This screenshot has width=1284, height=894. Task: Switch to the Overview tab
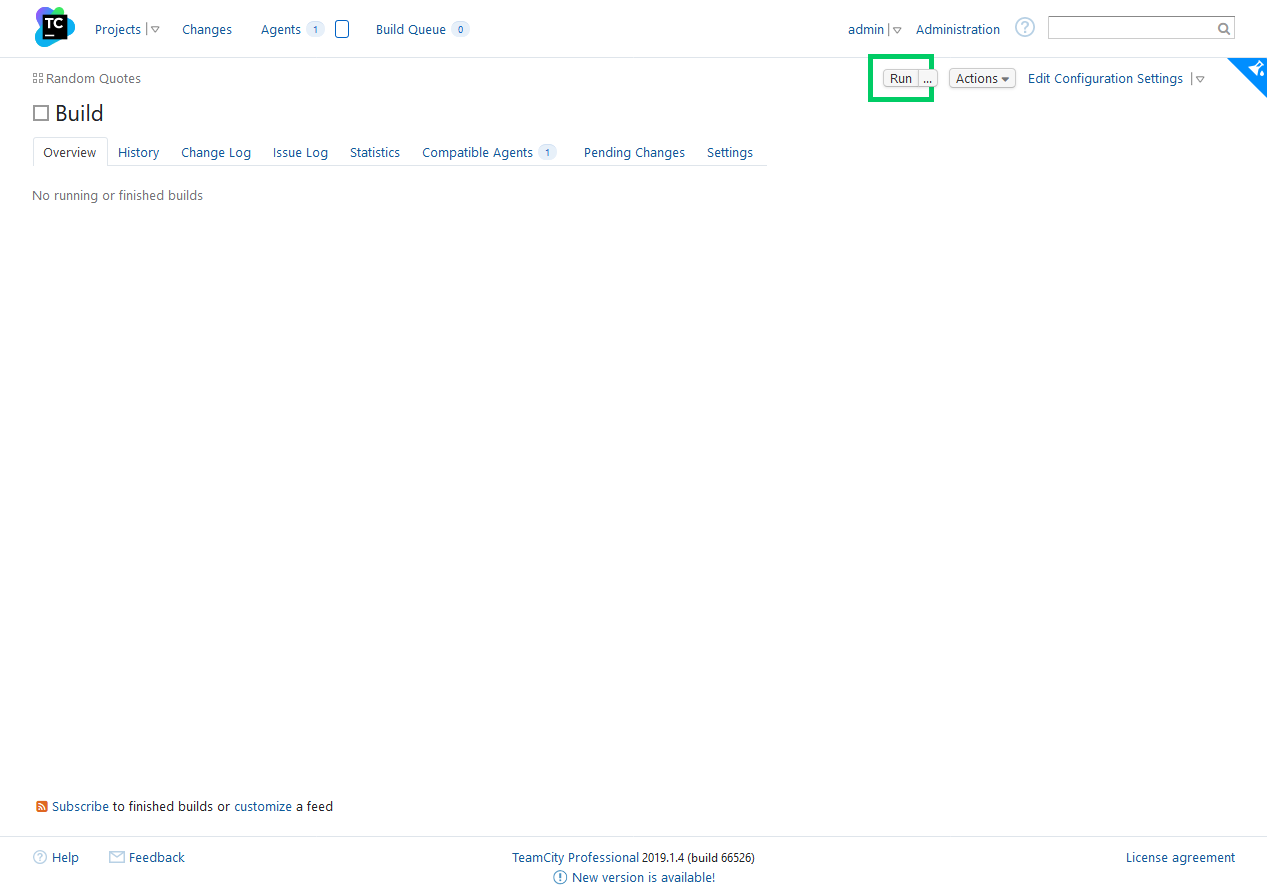click(x=70, y=152)
